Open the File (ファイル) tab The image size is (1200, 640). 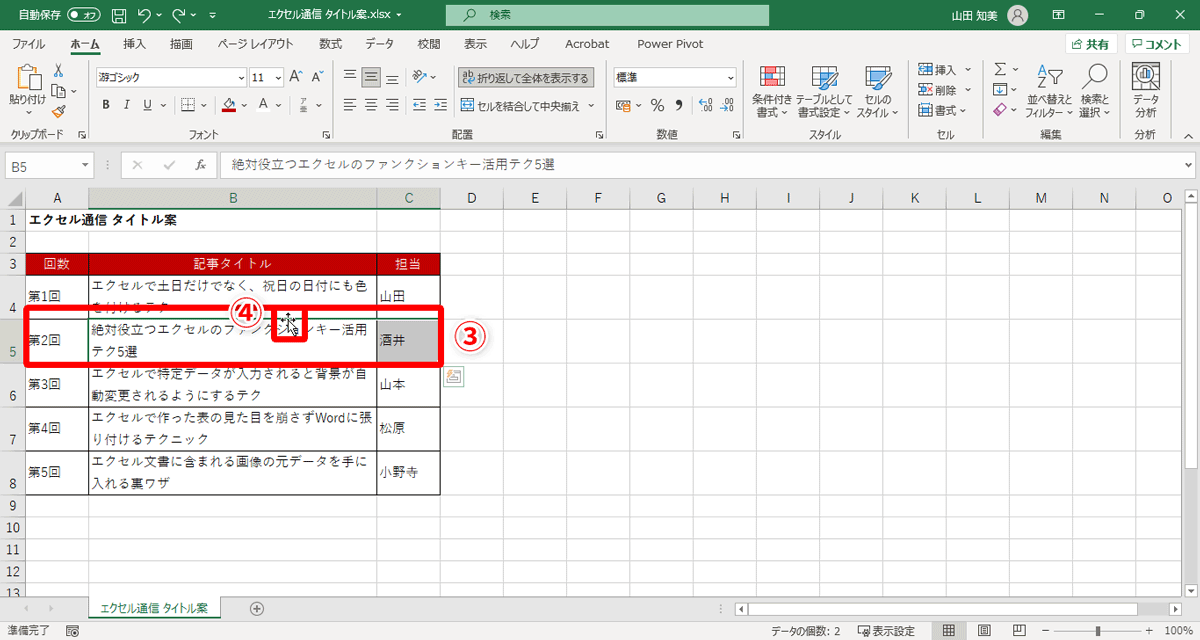28,44
